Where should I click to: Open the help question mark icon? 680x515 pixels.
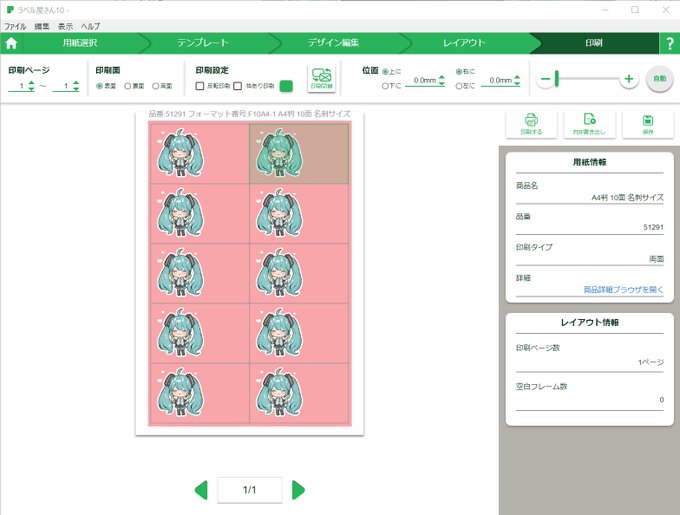pyautogui.click(x=670, y=43)
